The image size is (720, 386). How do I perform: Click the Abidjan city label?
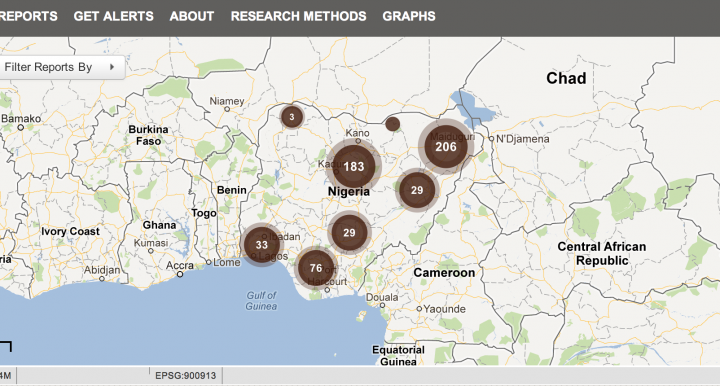click(102, 270)
